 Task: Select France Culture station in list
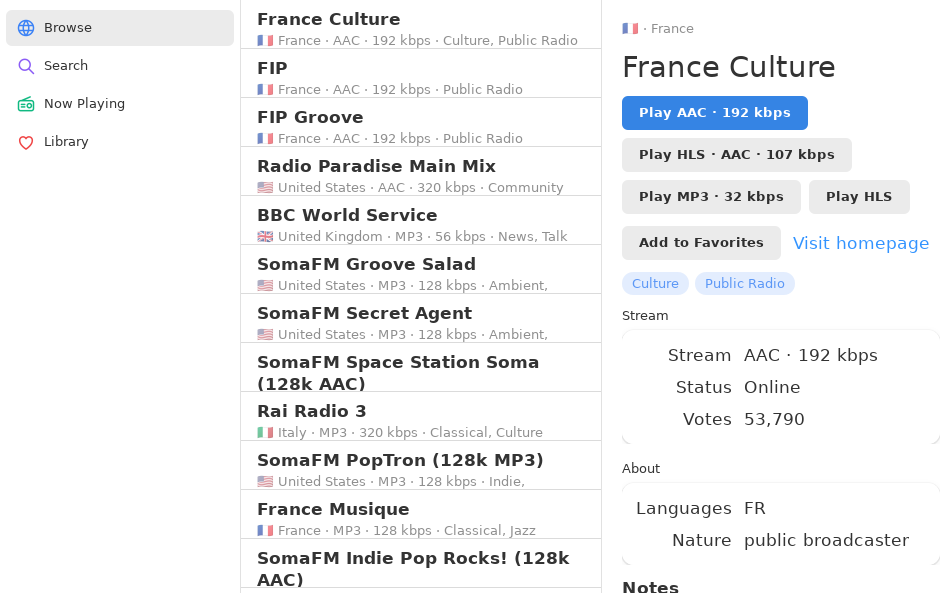click(x=421, y=25)
